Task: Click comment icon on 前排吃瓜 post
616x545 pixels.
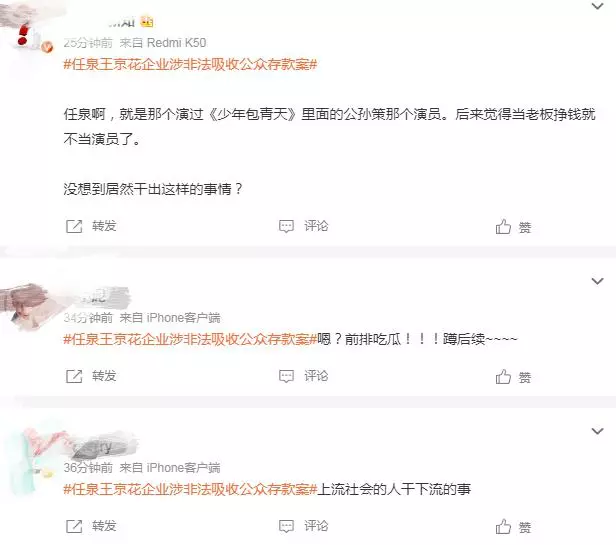Action: pyautogui.click(x=286, y=376)
